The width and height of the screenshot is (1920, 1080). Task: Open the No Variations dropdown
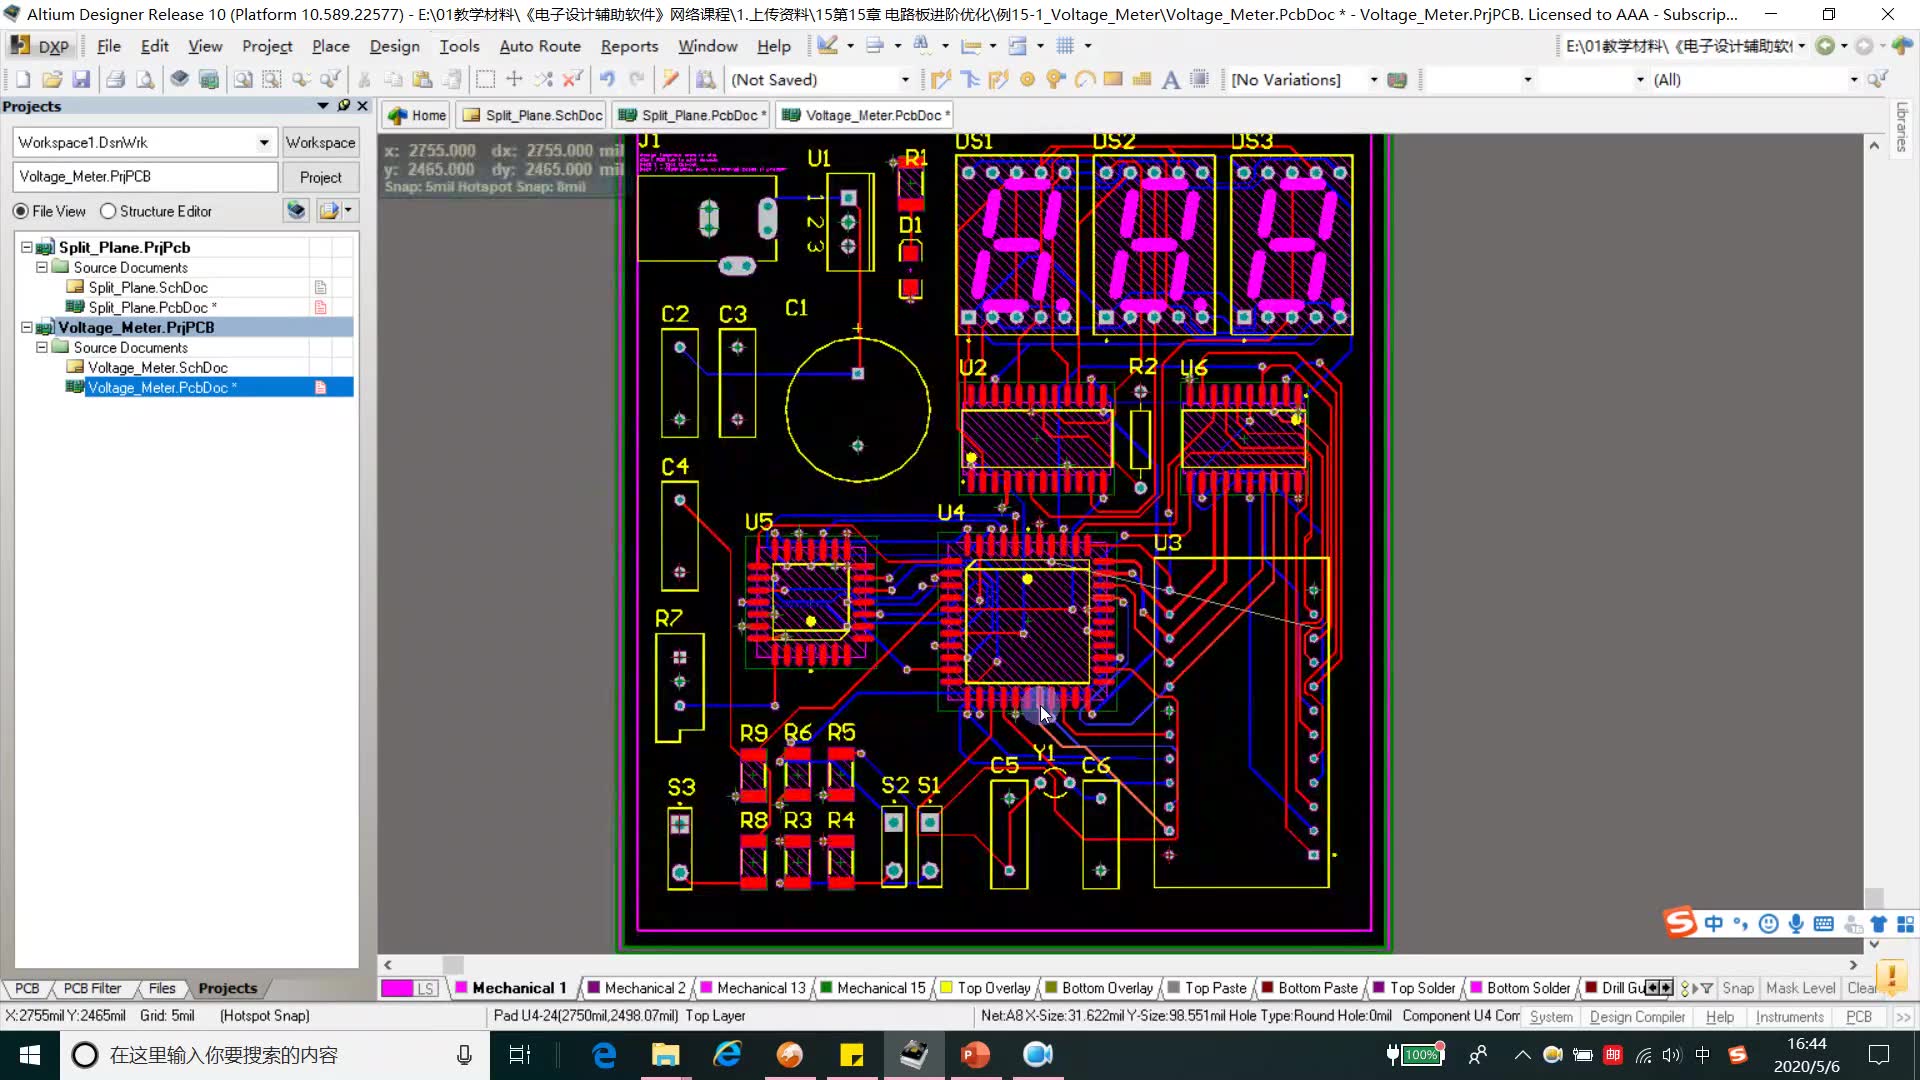(1373, 80)
